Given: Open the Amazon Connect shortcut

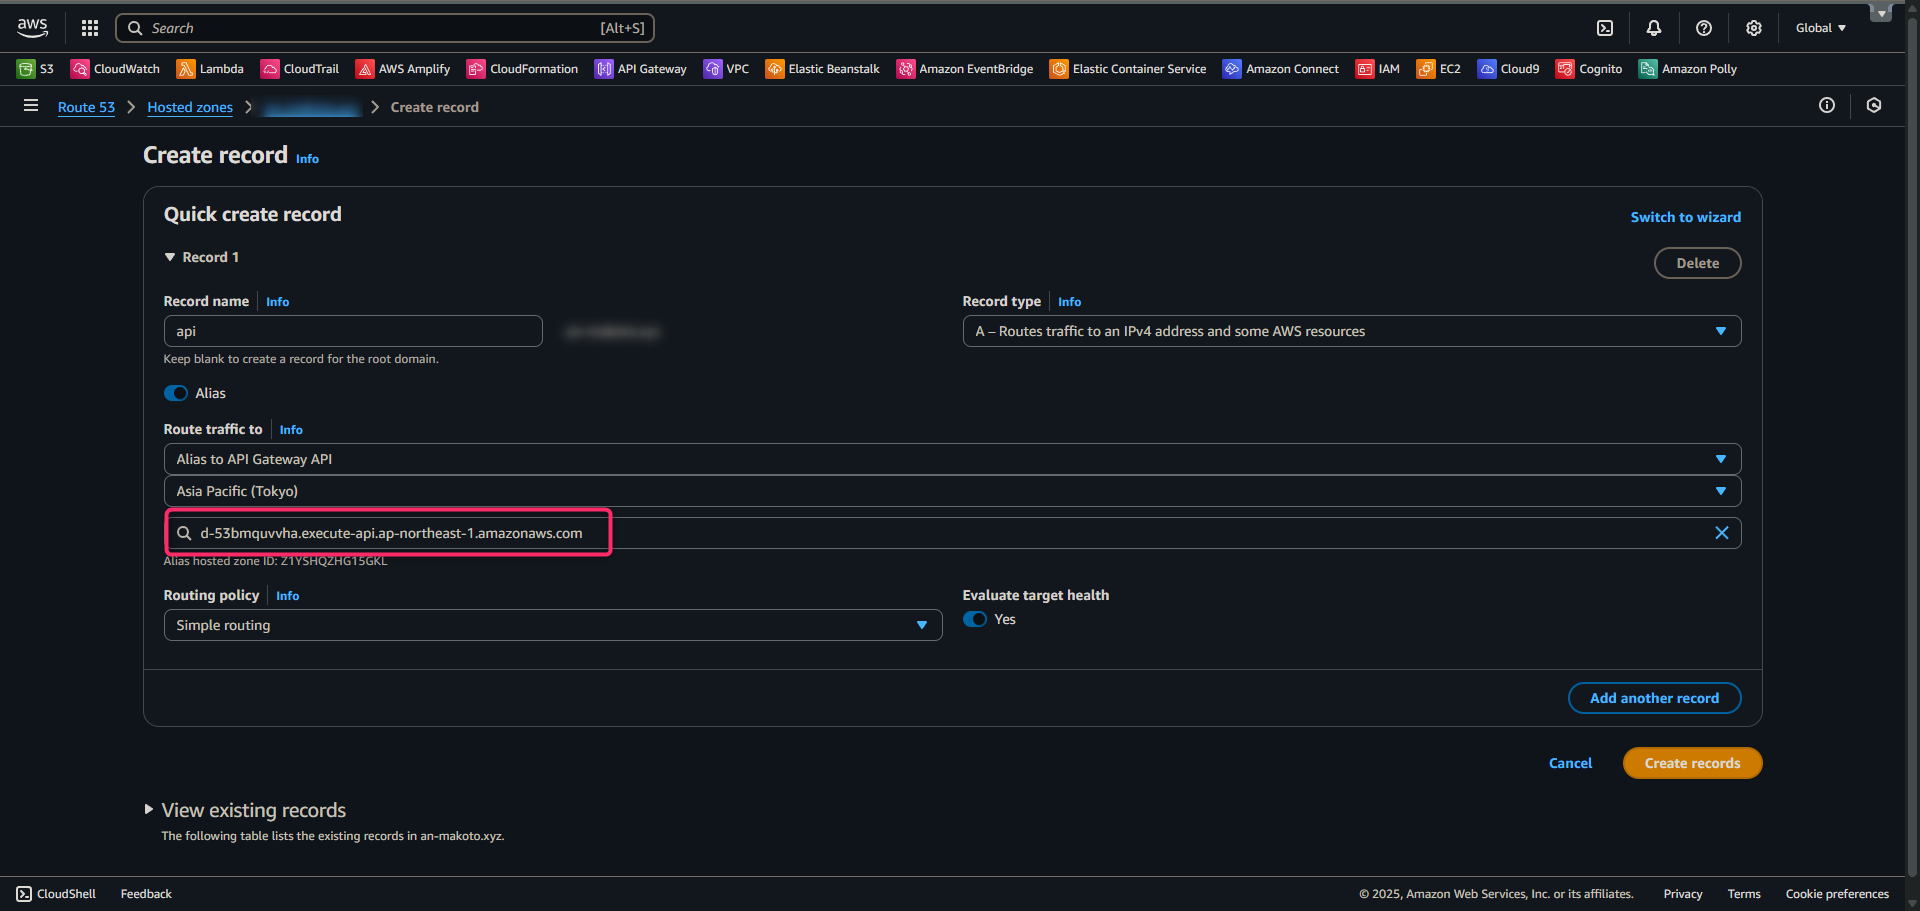Looking at the screenshot, I should click(1281, 69).
